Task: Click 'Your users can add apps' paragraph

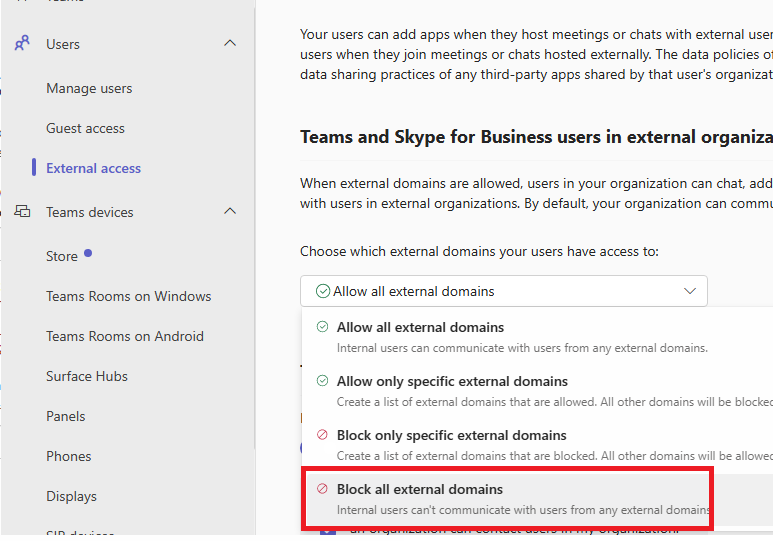Action: click(536, 54)
